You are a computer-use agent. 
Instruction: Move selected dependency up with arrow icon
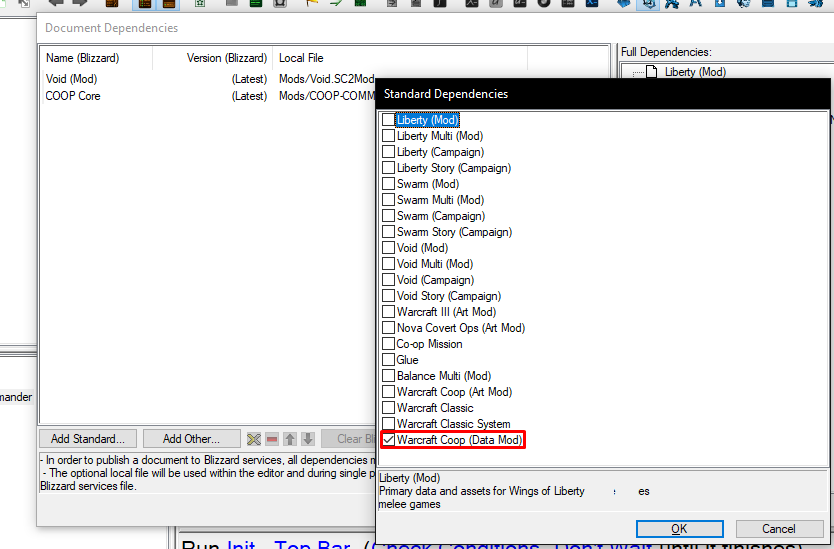[290, 439]
